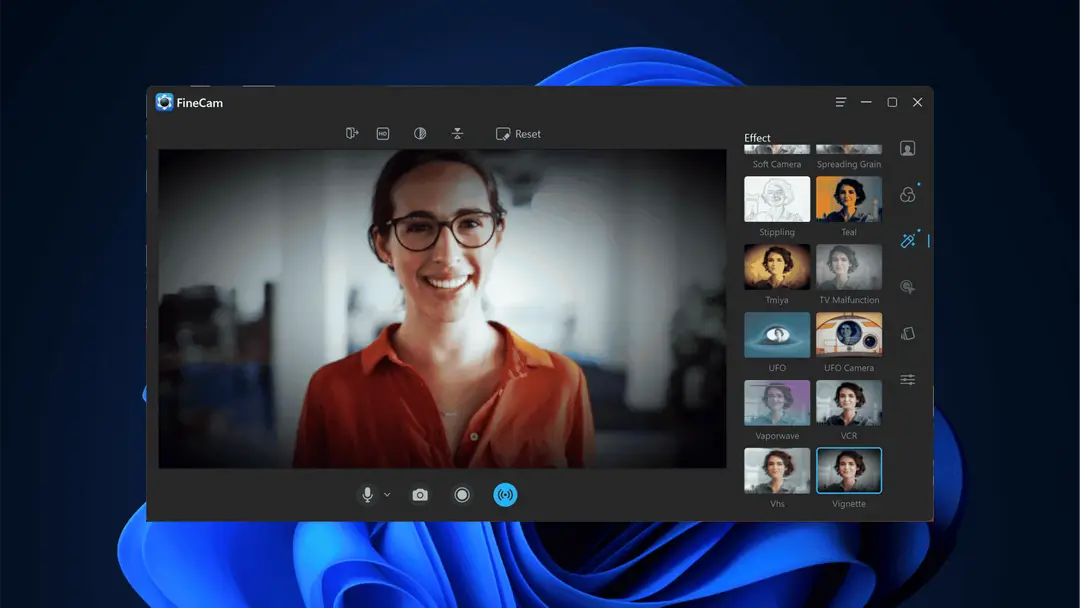Click the door-with-arrow icon beside the HD icon
Viewport: 1080px width, 608px height.
(352, 133)
